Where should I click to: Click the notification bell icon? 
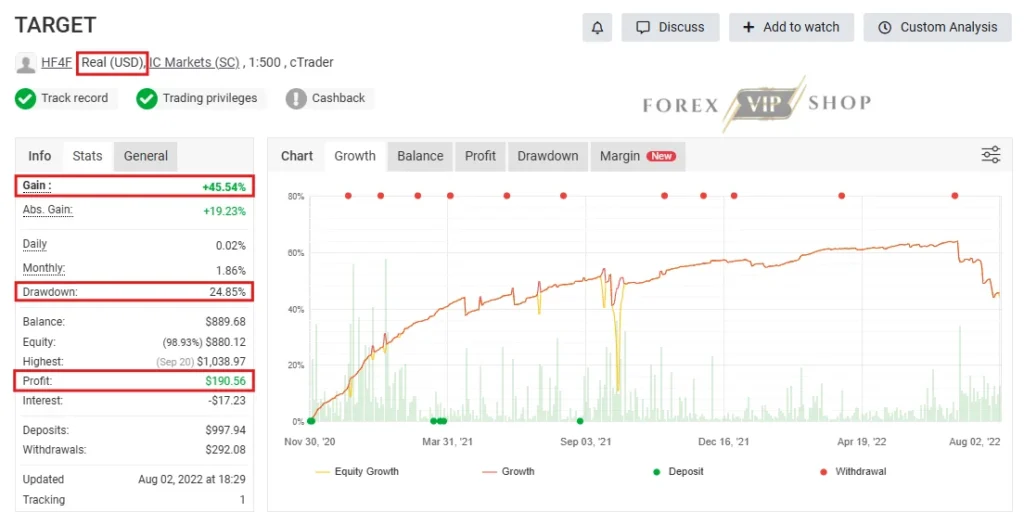597,27
